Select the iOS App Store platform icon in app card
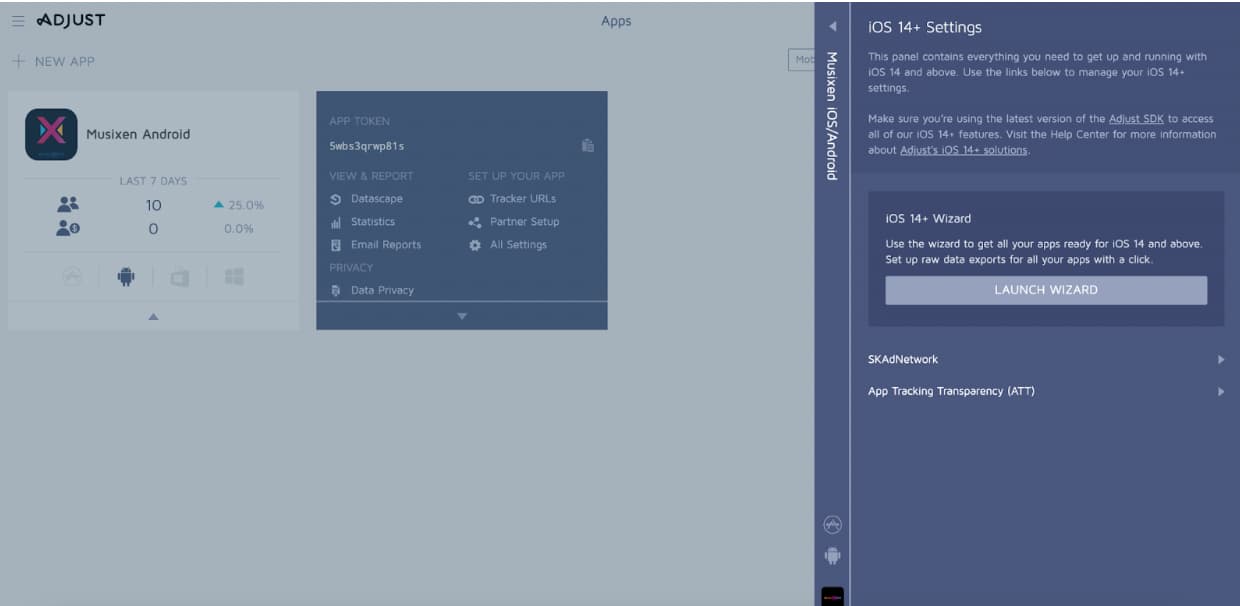The width and height of the screenshot is (1240, 606). (72, 277)
